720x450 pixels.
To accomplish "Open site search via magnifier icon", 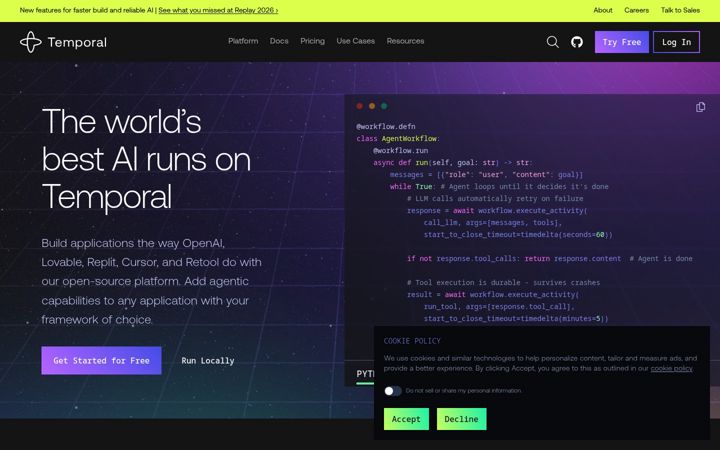I will [552, 42].
